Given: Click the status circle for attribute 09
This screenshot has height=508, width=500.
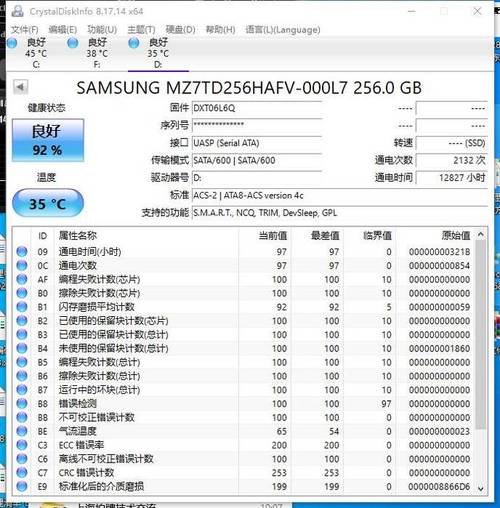Looking at the screenshot, I should click(22, 251).
